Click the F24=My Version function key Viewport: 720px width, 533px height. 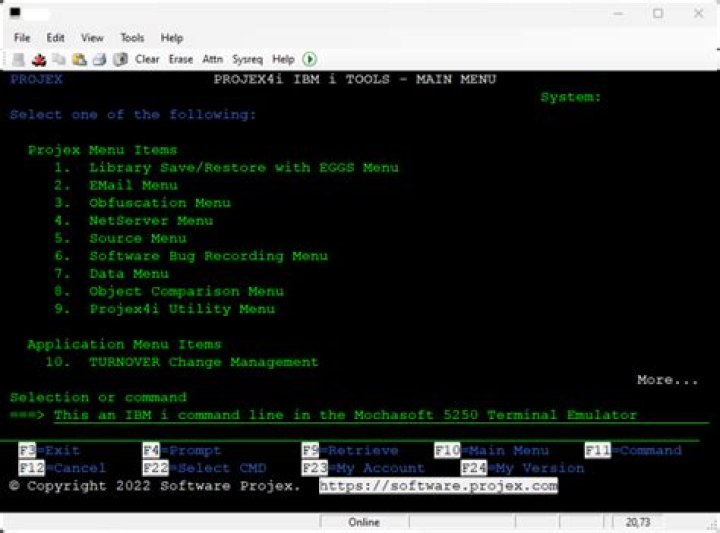click(x=523, y=468)
